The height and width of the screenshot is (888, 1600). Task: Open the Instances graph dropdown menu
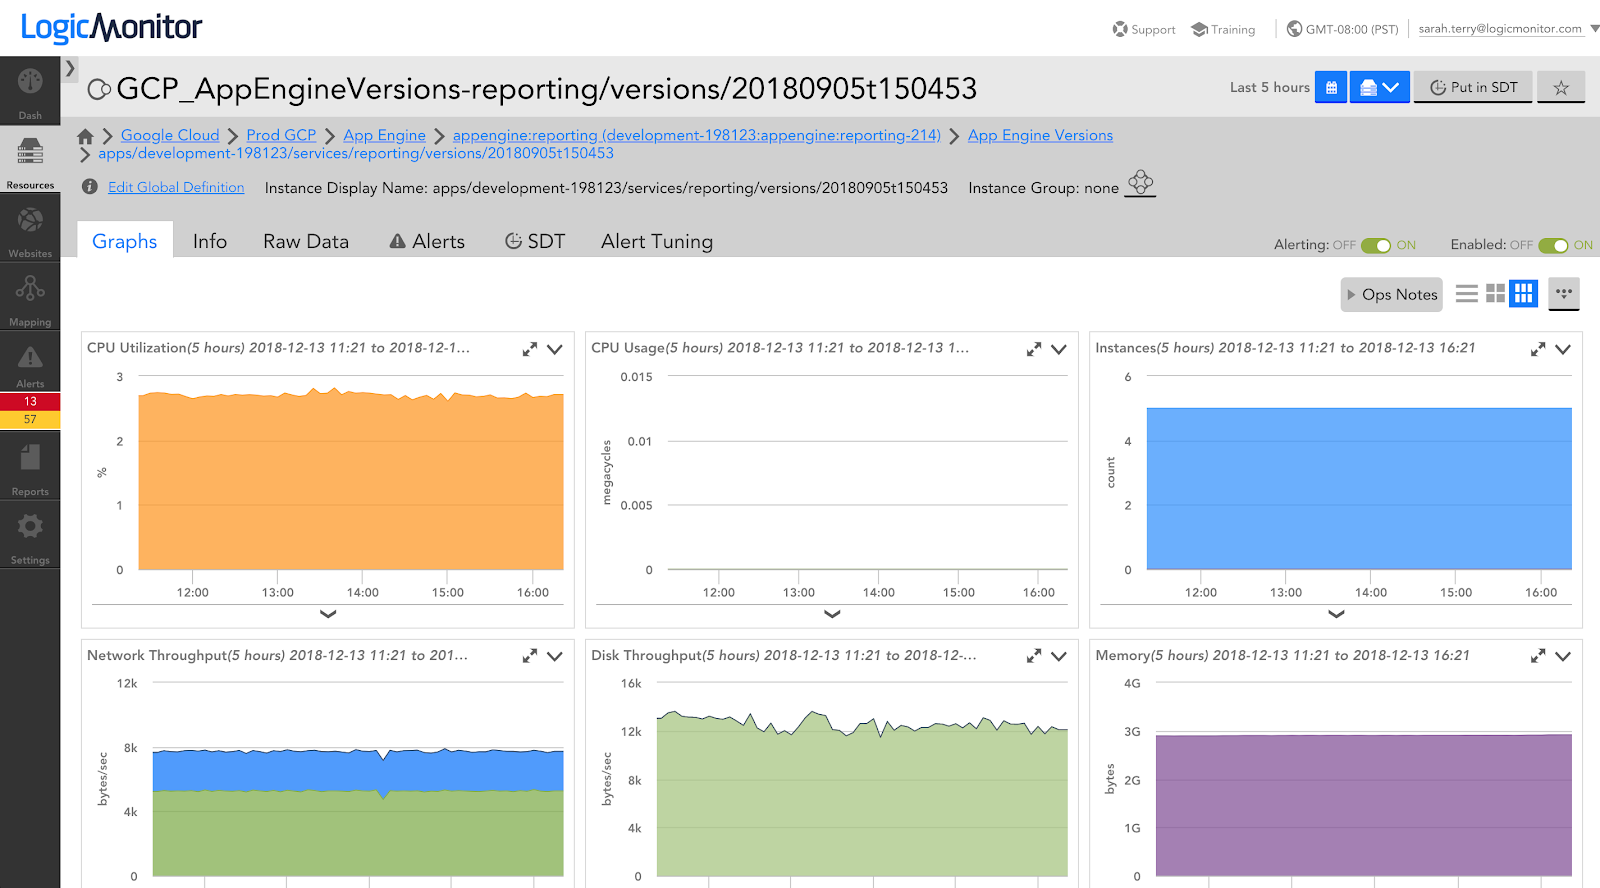(x=1563, y=349)
